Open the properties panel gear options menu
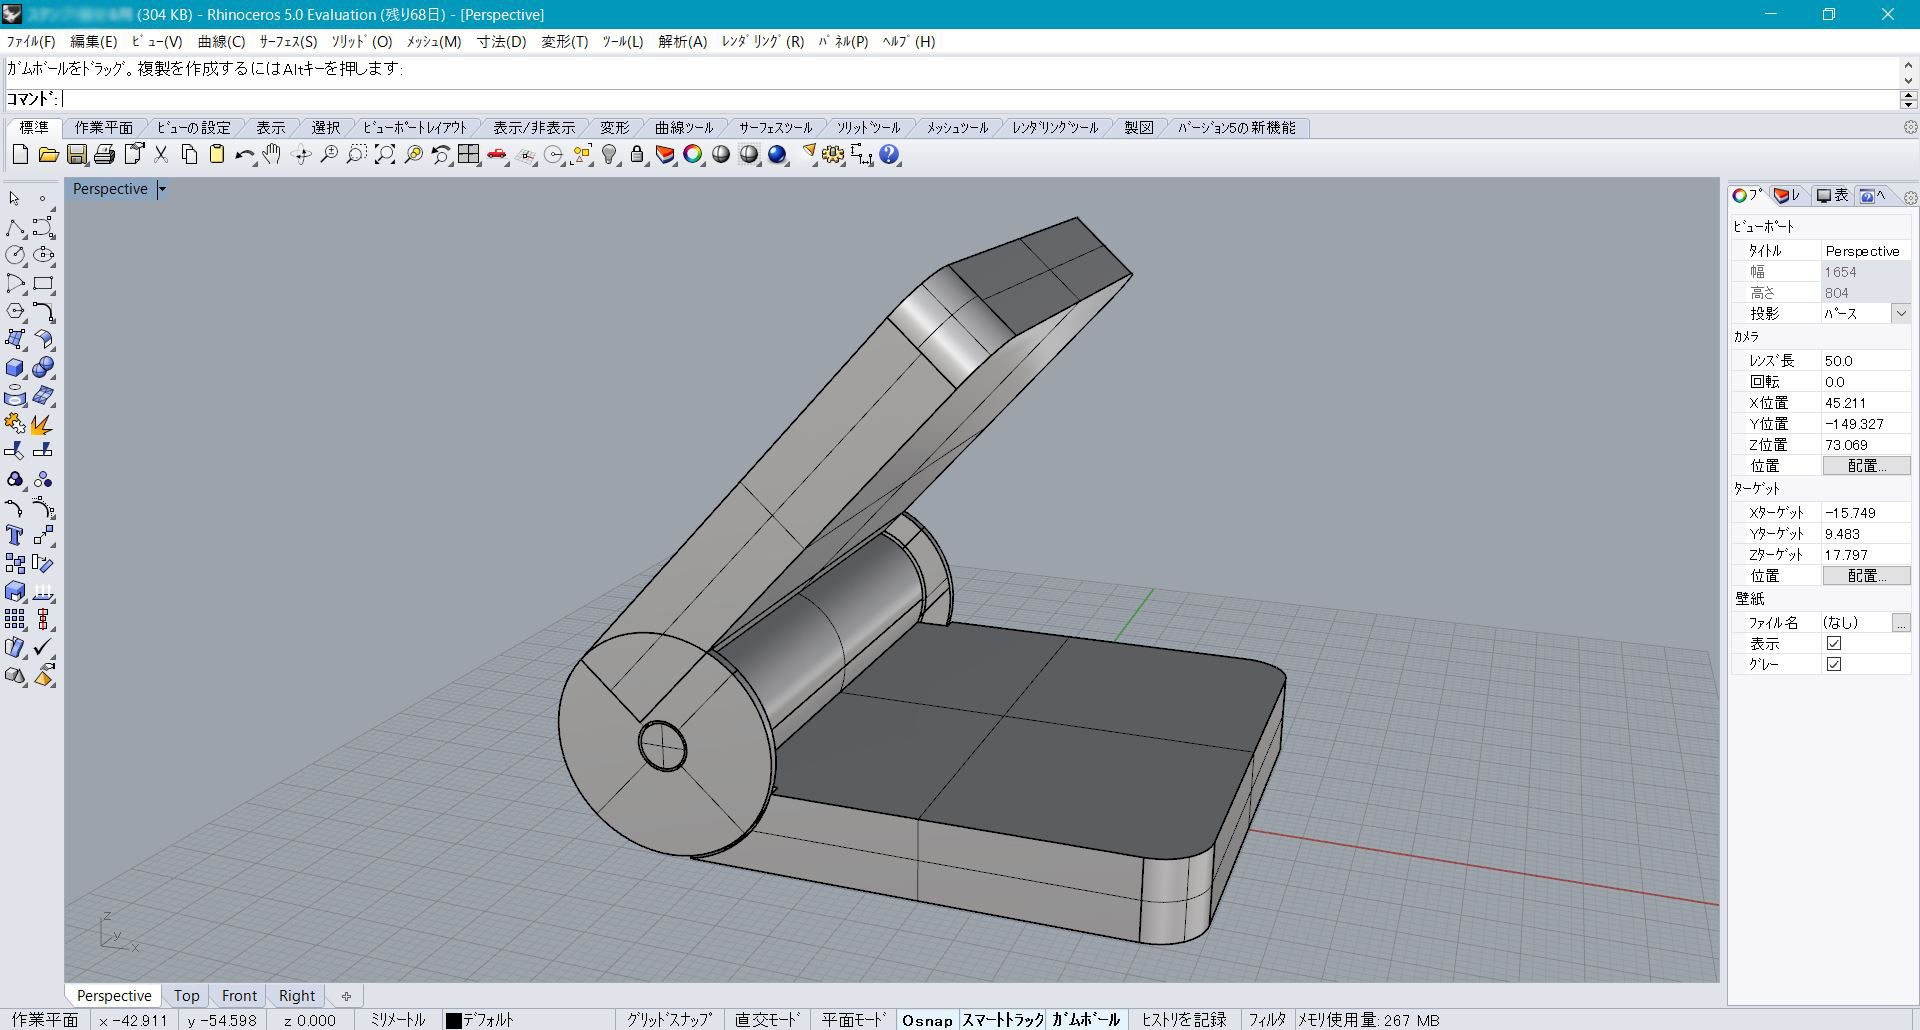 (x=1910, y=197)
